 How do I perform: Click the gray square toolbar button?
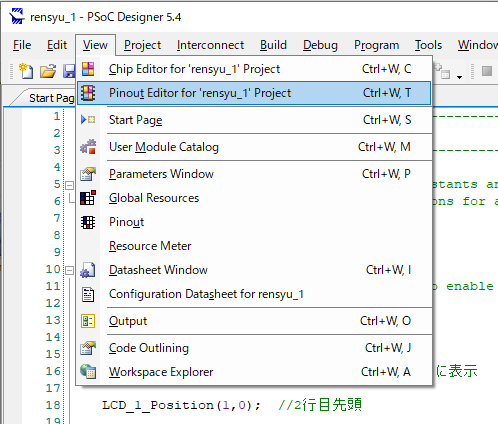(487, 71)
